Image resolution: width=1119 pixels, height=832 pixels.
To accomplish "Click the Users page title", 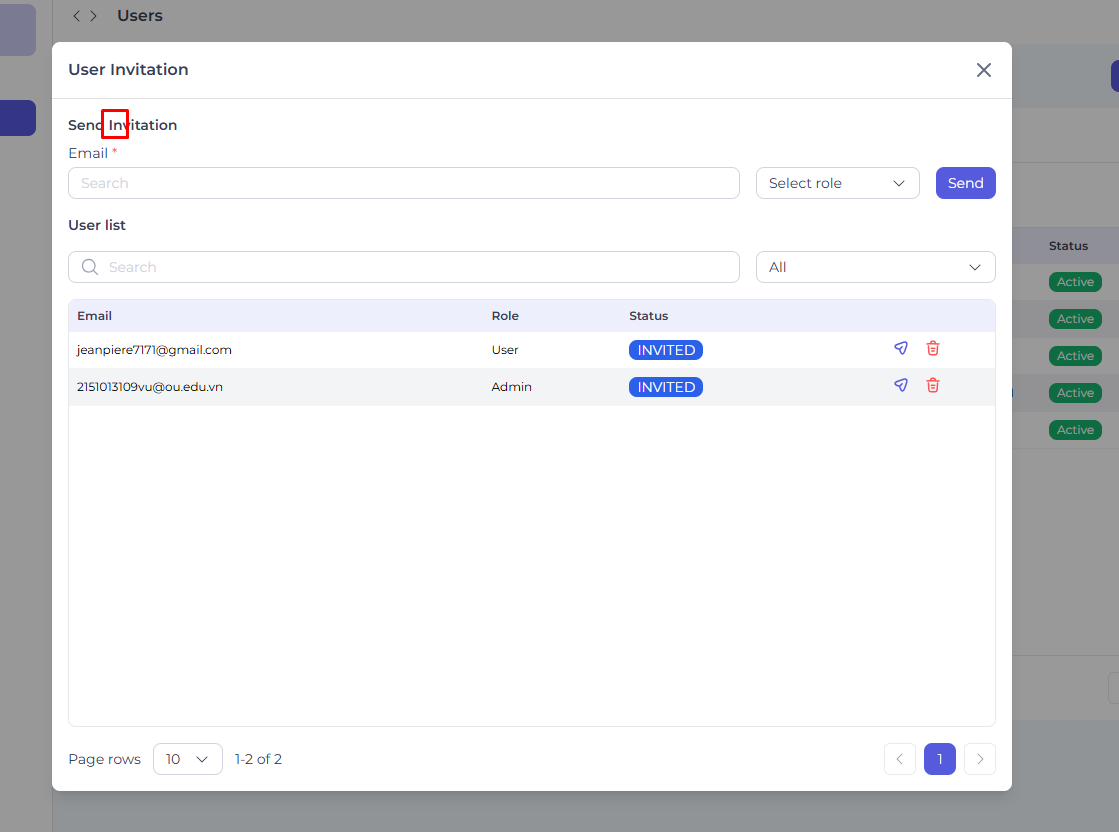I will tap(140, 16).
